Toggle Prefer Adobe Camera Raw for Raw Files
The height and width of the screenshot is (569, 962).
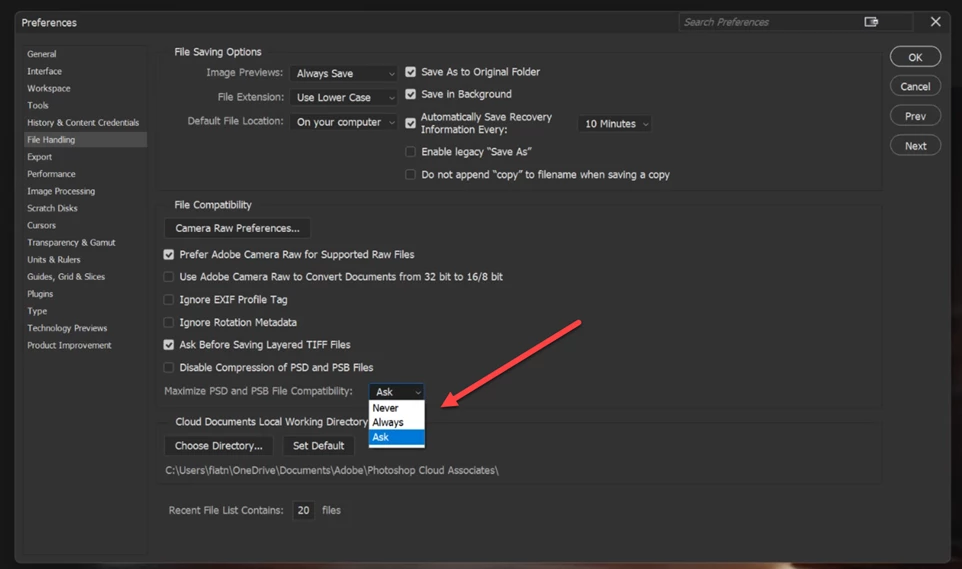click(x=169, y=254)
